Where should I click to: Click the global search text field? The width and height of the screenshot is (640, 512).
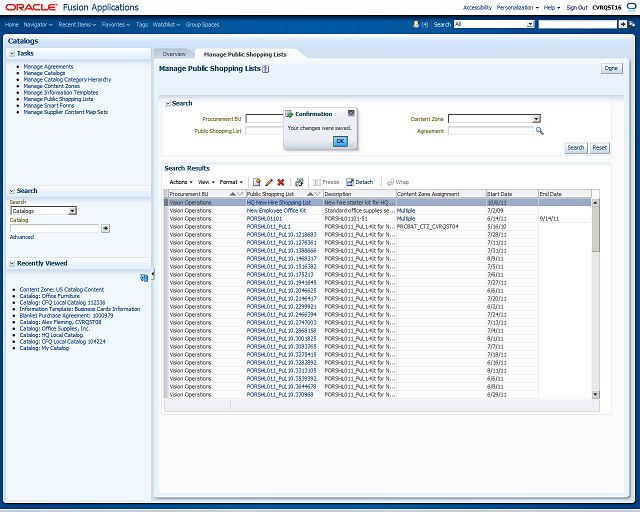(x=578, y=24)
